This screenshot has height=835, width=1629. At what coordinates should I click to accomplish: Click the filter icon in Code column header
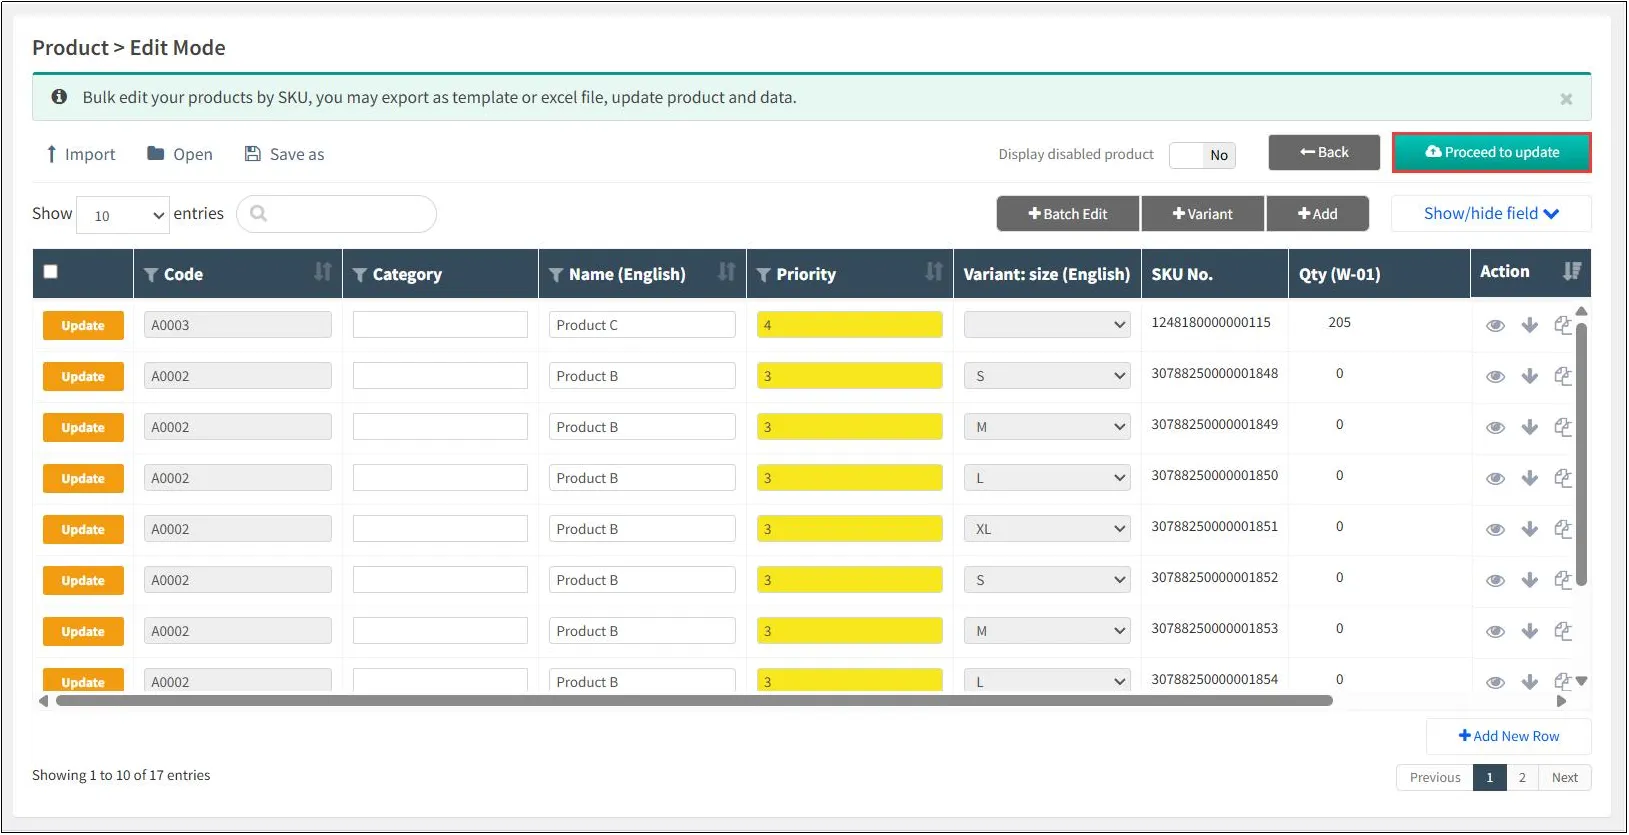click(151, 275)
